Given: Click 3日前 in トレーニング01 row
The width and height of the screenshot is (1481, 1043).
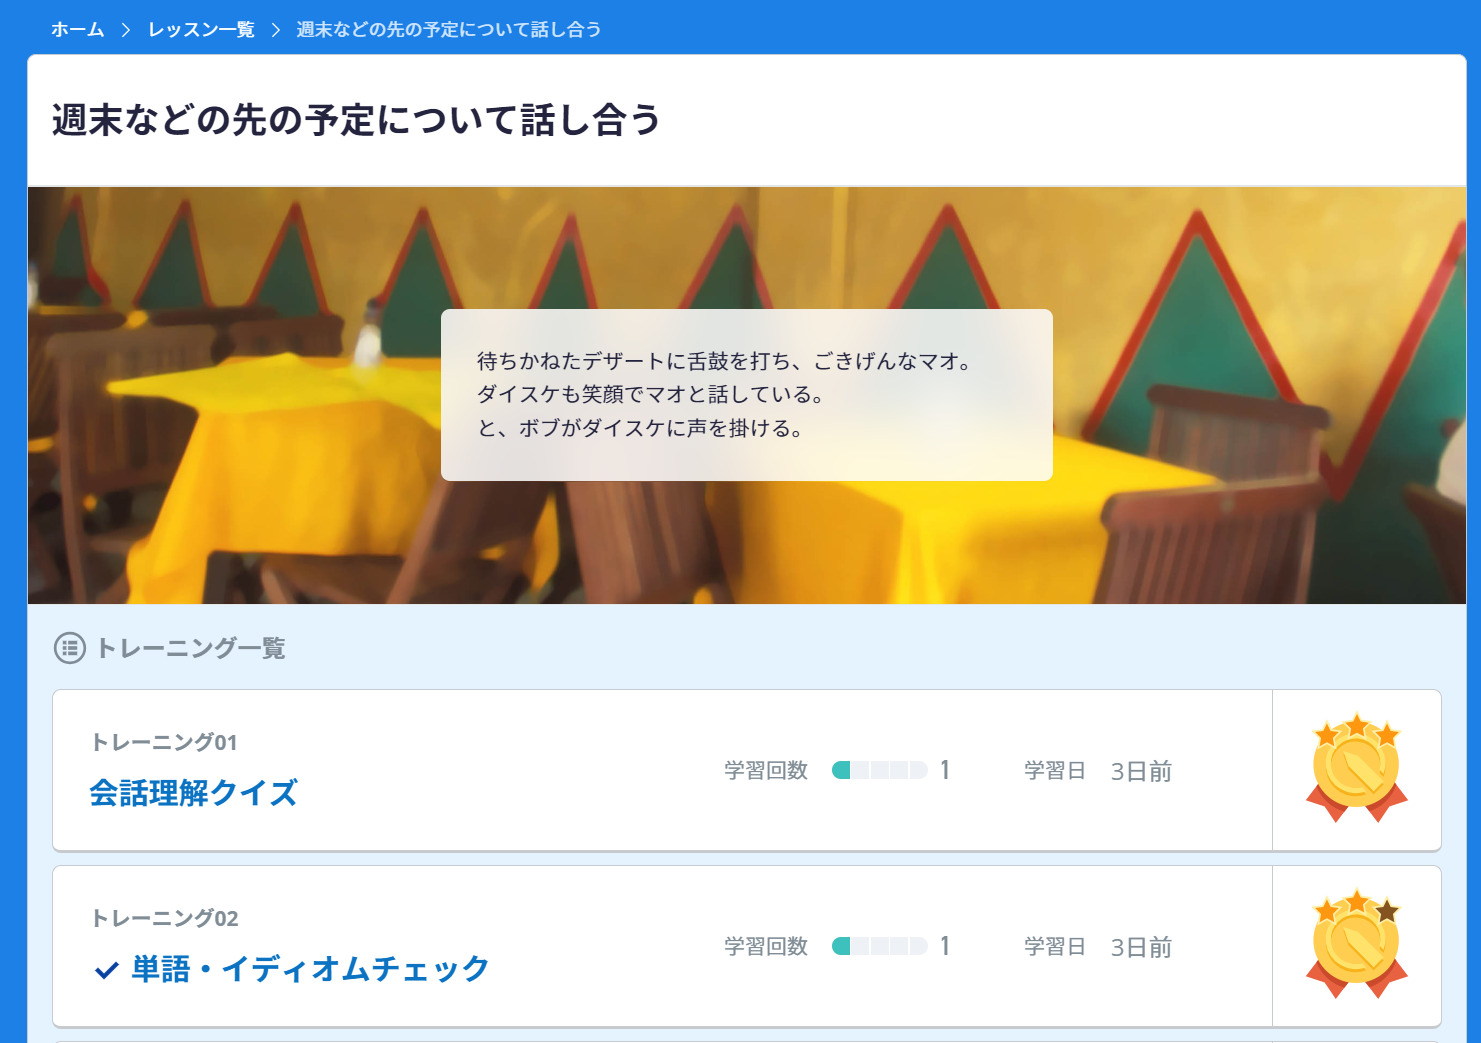Looking at the screenshot, I should 1141,771.
